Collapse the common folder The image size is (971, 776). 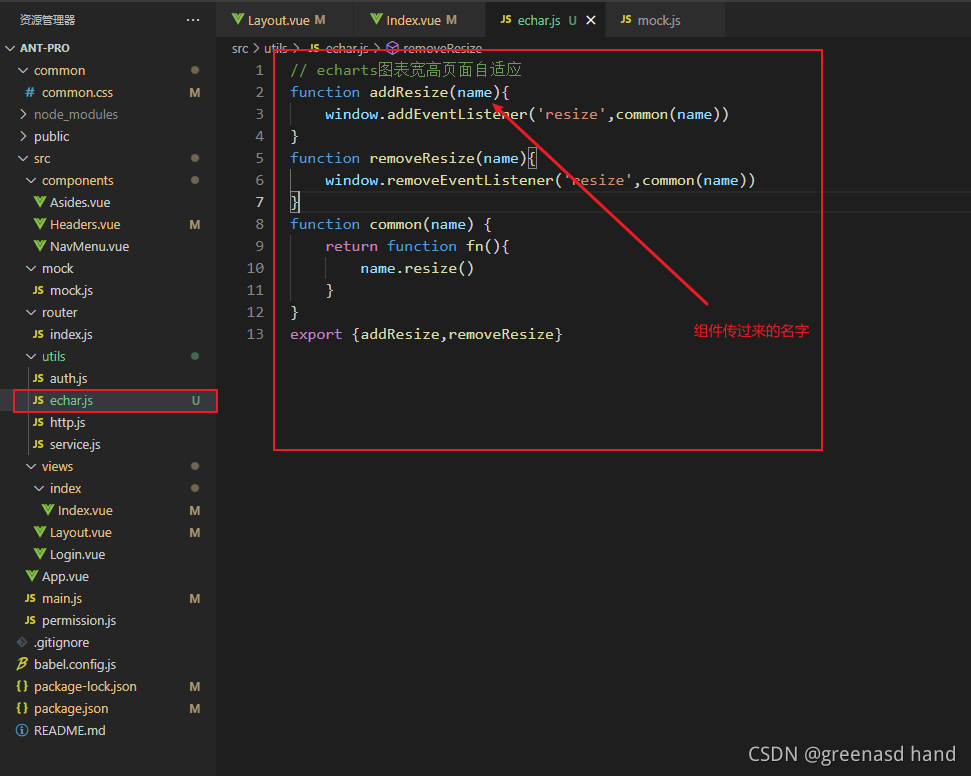(x=22, y=70)
